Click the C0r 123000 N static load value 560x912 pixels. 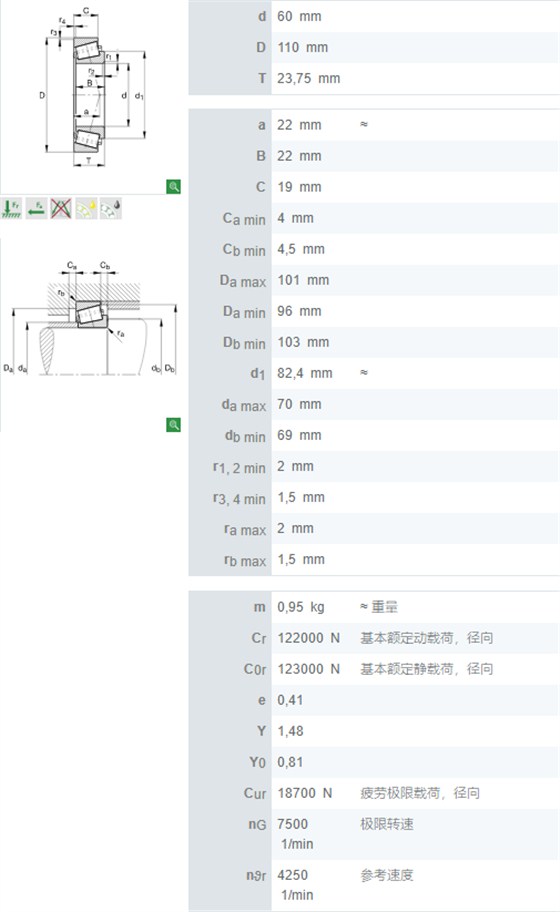coord(308,669)
